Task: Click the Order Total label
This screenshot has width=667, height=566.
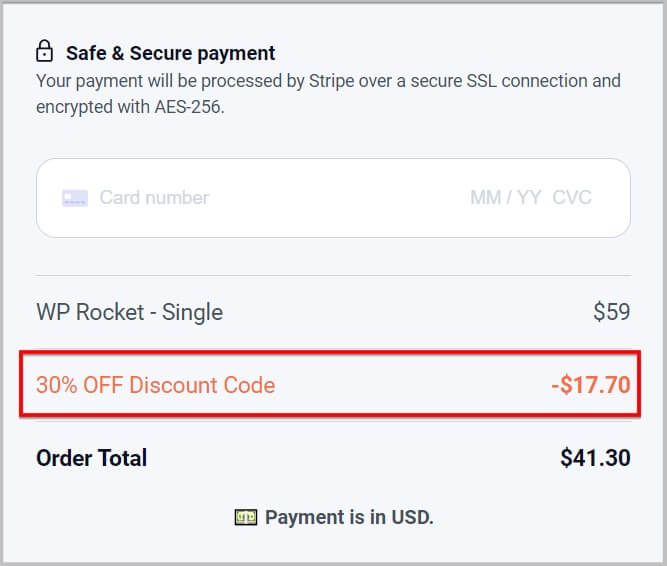Action: (91, 458)
